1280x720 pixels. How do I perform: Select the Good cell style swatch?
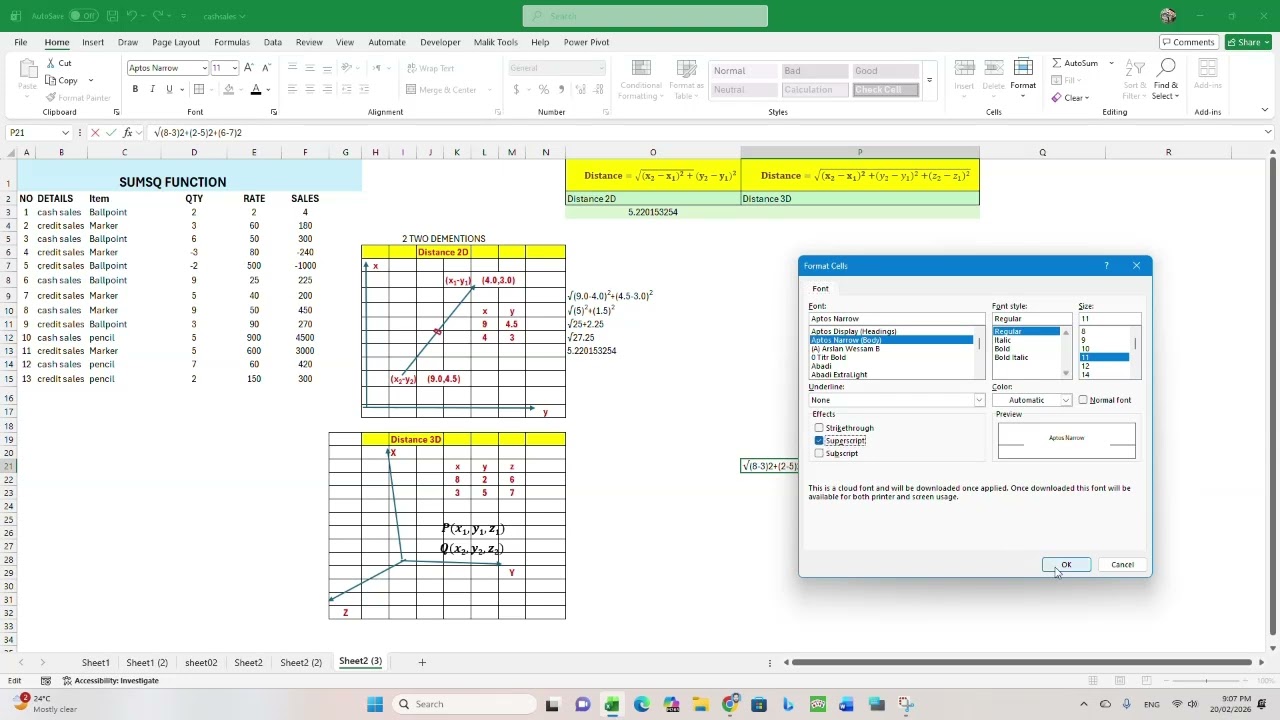tap(885, 71)
